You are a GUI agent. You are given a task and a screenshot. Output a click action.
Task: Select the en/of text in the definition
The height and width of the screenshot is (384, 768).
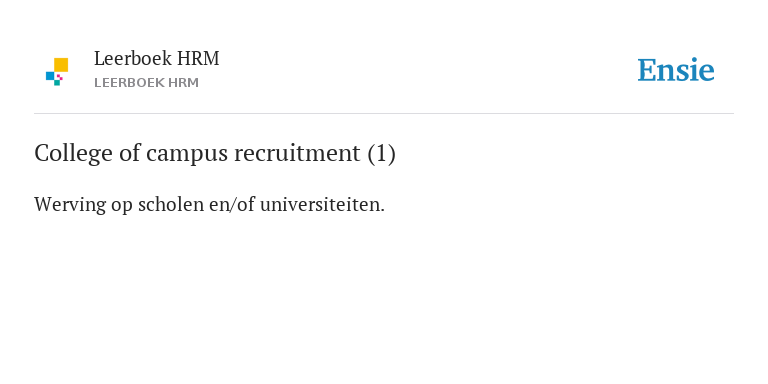click(x=232, y=204)
